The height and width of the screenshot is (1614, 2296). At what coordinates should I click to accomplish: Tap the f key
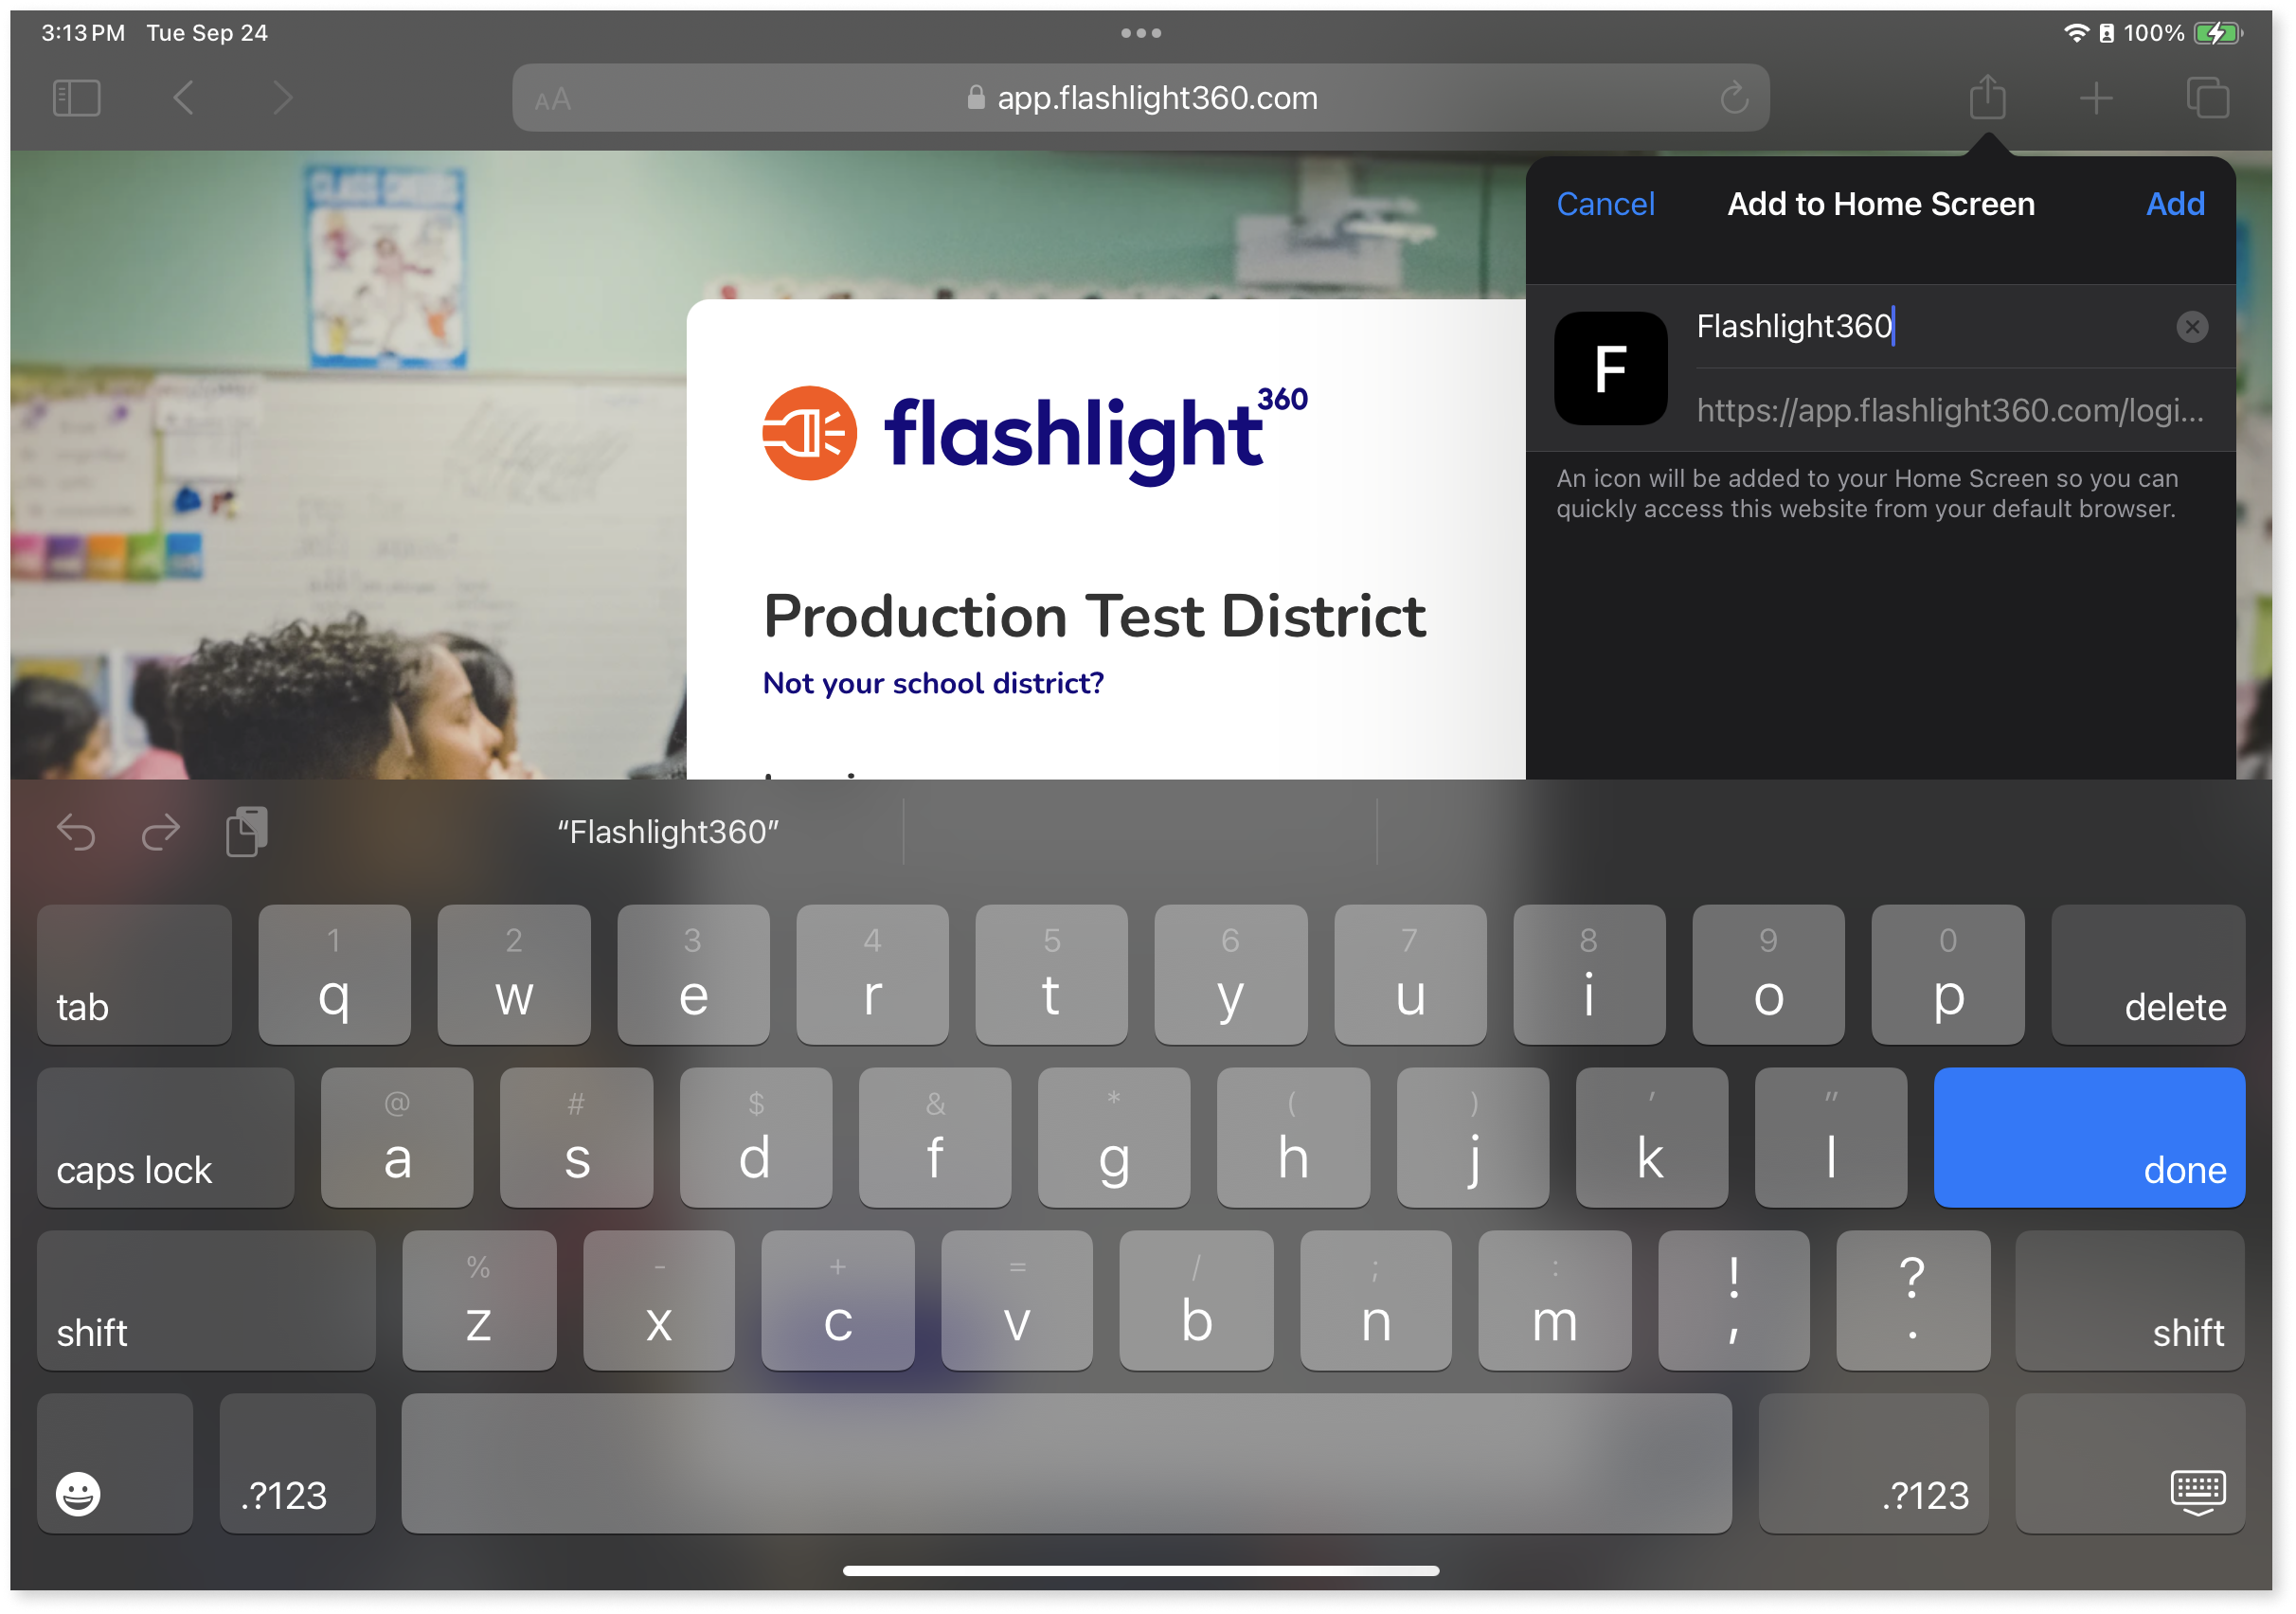click(x=935, y=1138)
